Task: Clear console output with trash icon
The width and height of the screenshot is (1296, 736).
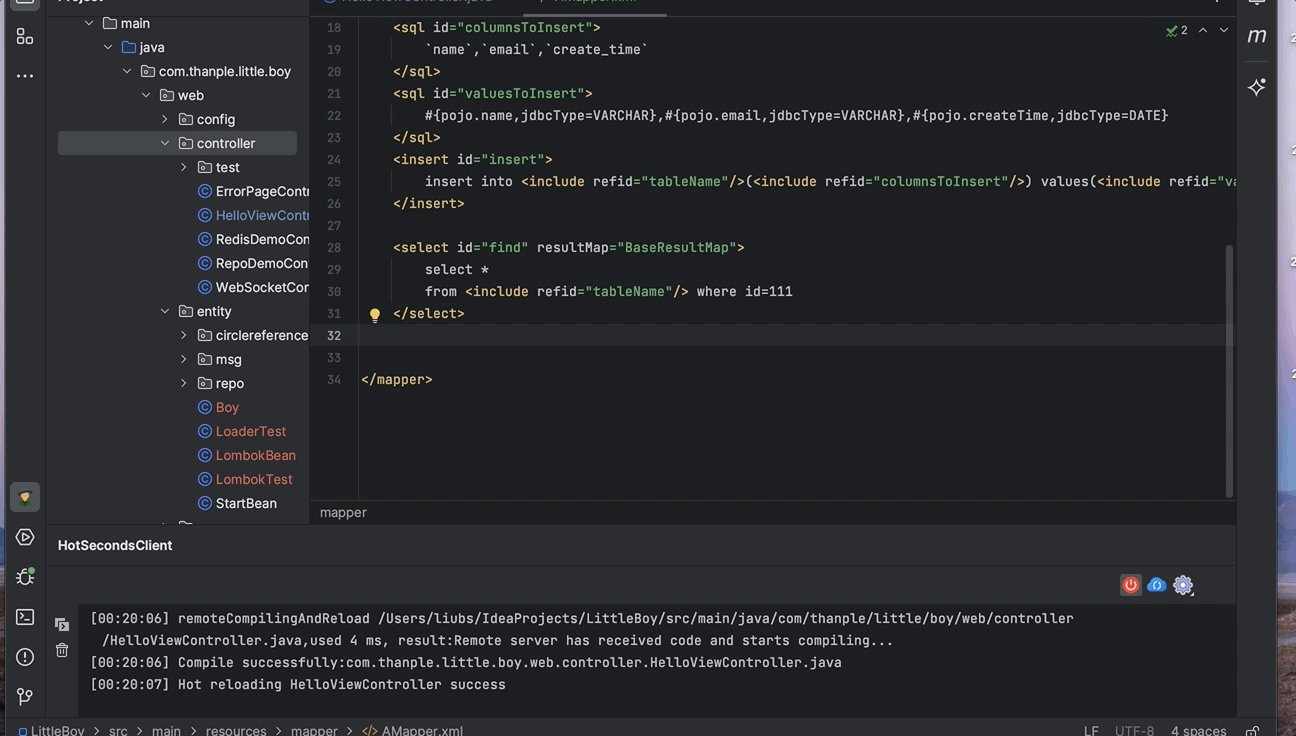Action: 62,650
